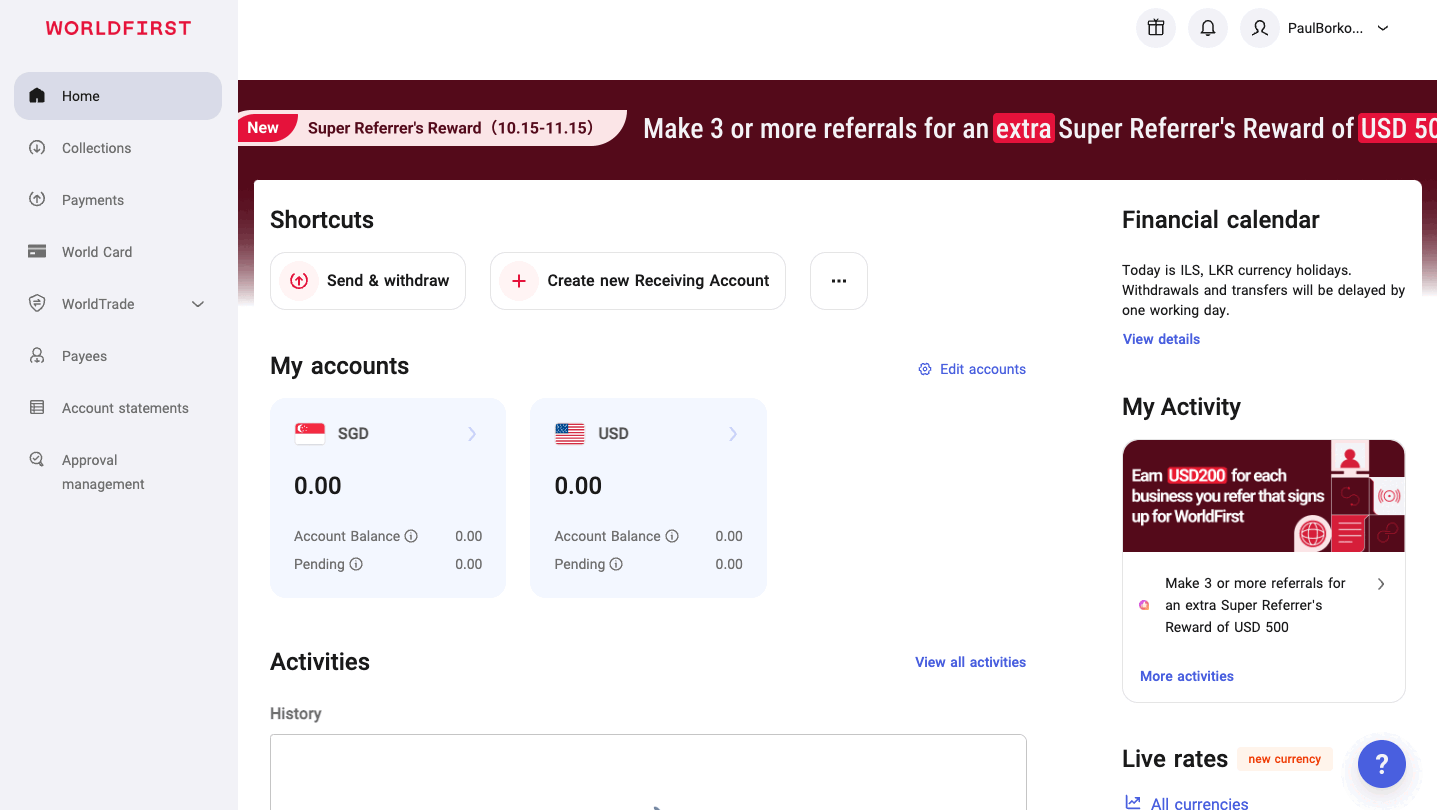Go to Collections in the sidebar
This screenshot has width=1437, height=810.
tap(96, 148)
